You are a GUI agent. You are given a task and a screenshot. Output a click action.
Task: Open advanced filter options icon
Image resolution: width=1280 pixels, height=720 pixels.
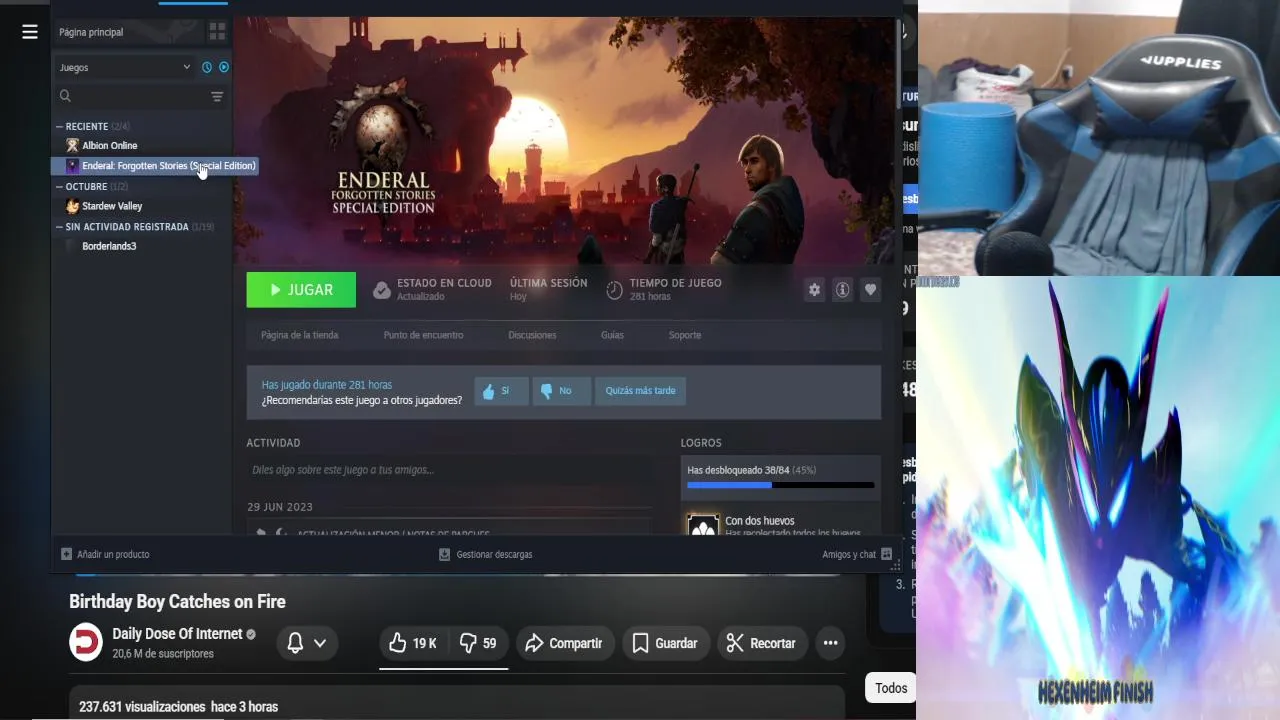[x=217, y=97]
